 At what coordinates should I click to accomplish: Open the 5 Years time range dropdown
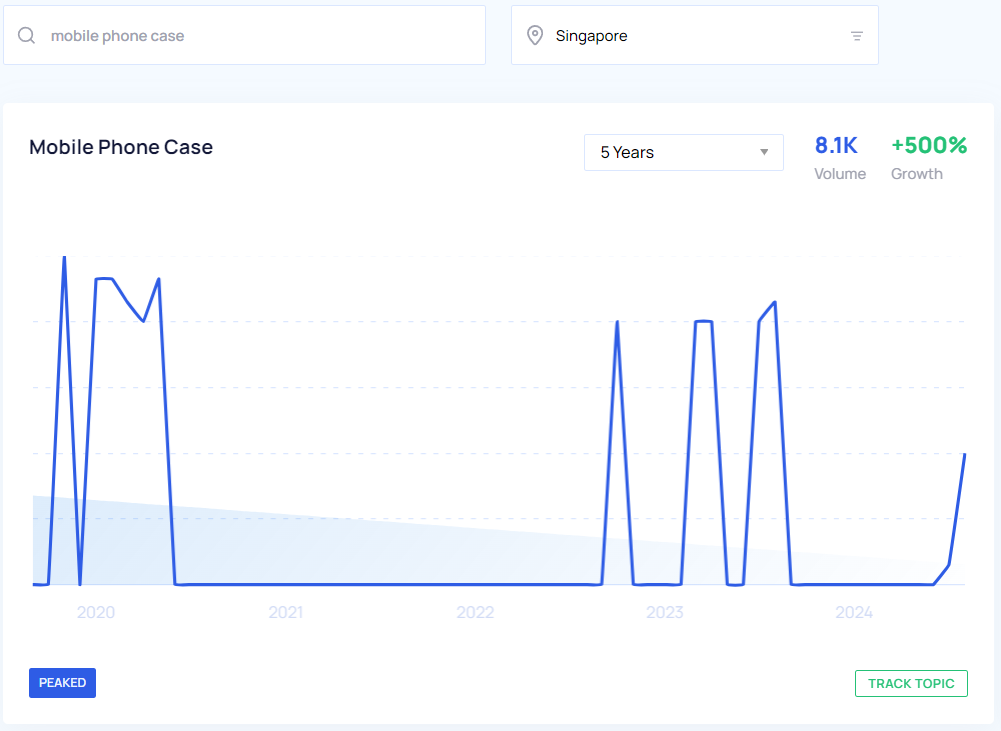coord(683,153)
